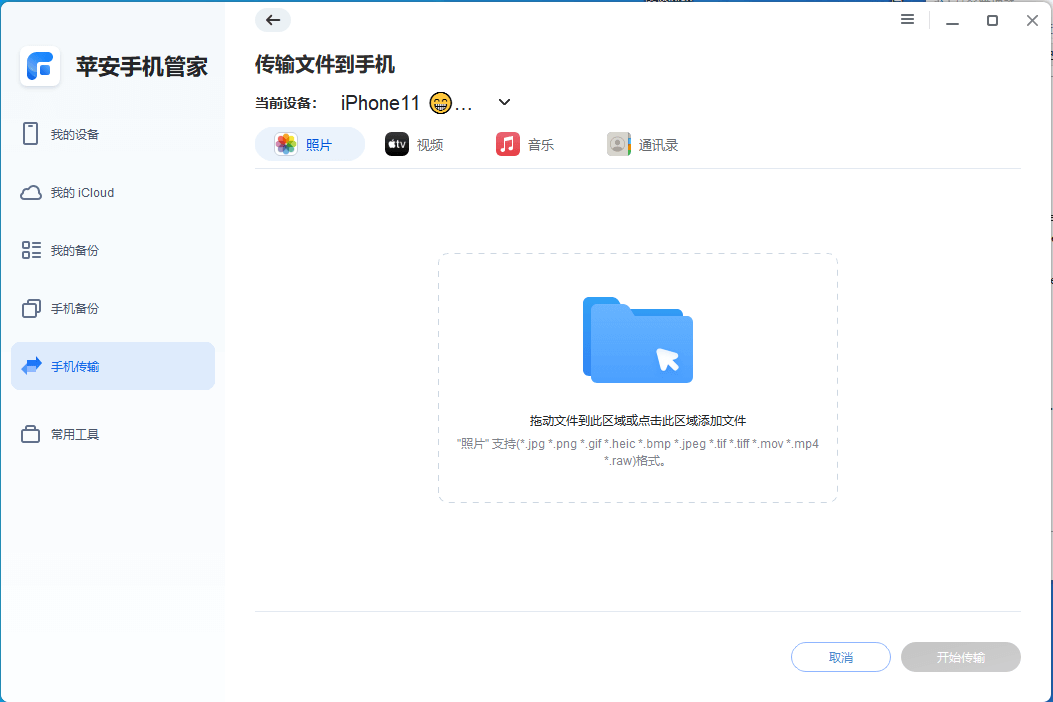Click the Apple TV icon next to 视频
This screenshot has height=702, width=1053.
(x=396, y=143)
